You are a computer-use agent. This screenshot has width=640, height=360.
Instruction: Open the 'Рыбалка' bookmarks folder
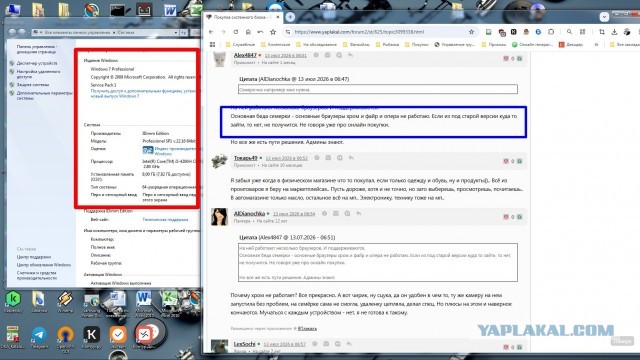tap(387, 44)
